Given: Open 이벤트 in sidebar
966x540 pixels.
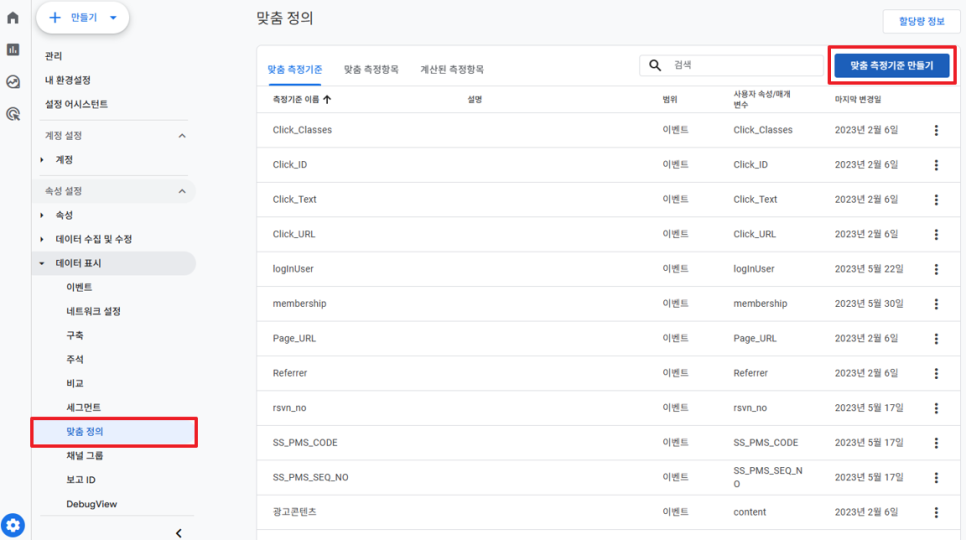Looking at the screenshot, I should (x=79, y=287).
